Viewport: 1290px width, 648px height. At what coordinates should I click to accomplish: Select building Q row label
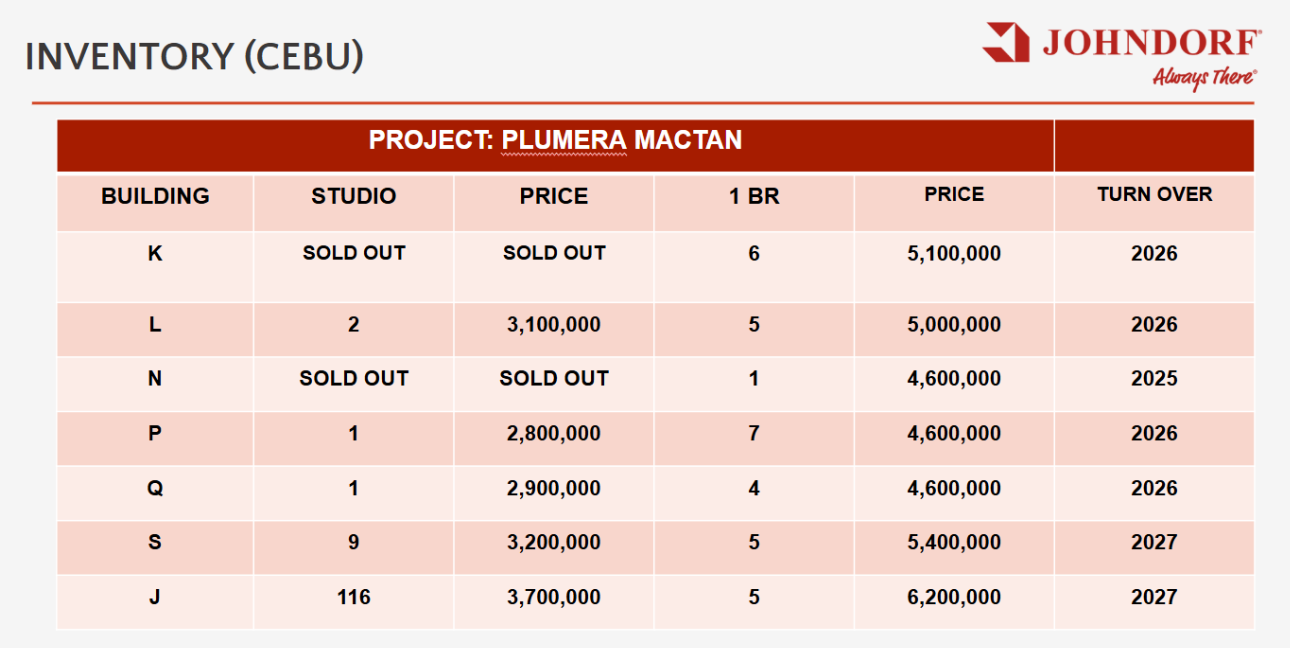click(155, 489)
